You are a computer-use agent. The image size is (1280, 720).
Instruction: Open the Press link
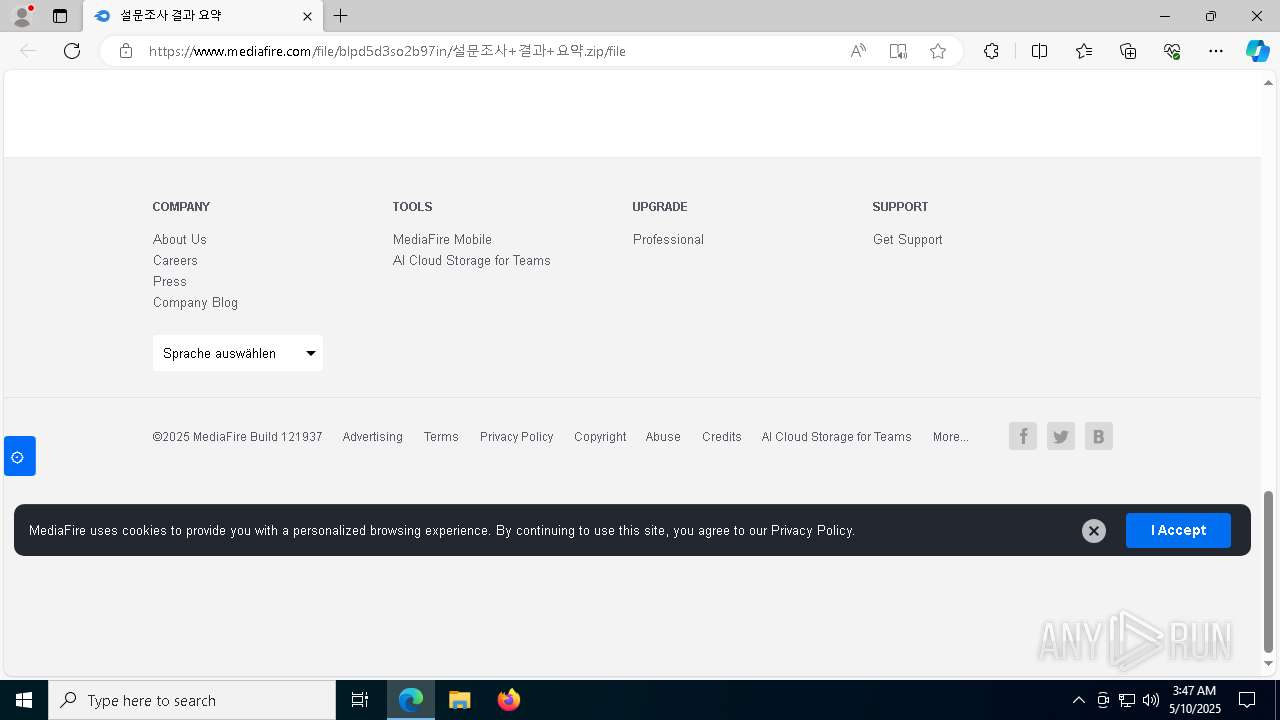(x=170, y=281)
